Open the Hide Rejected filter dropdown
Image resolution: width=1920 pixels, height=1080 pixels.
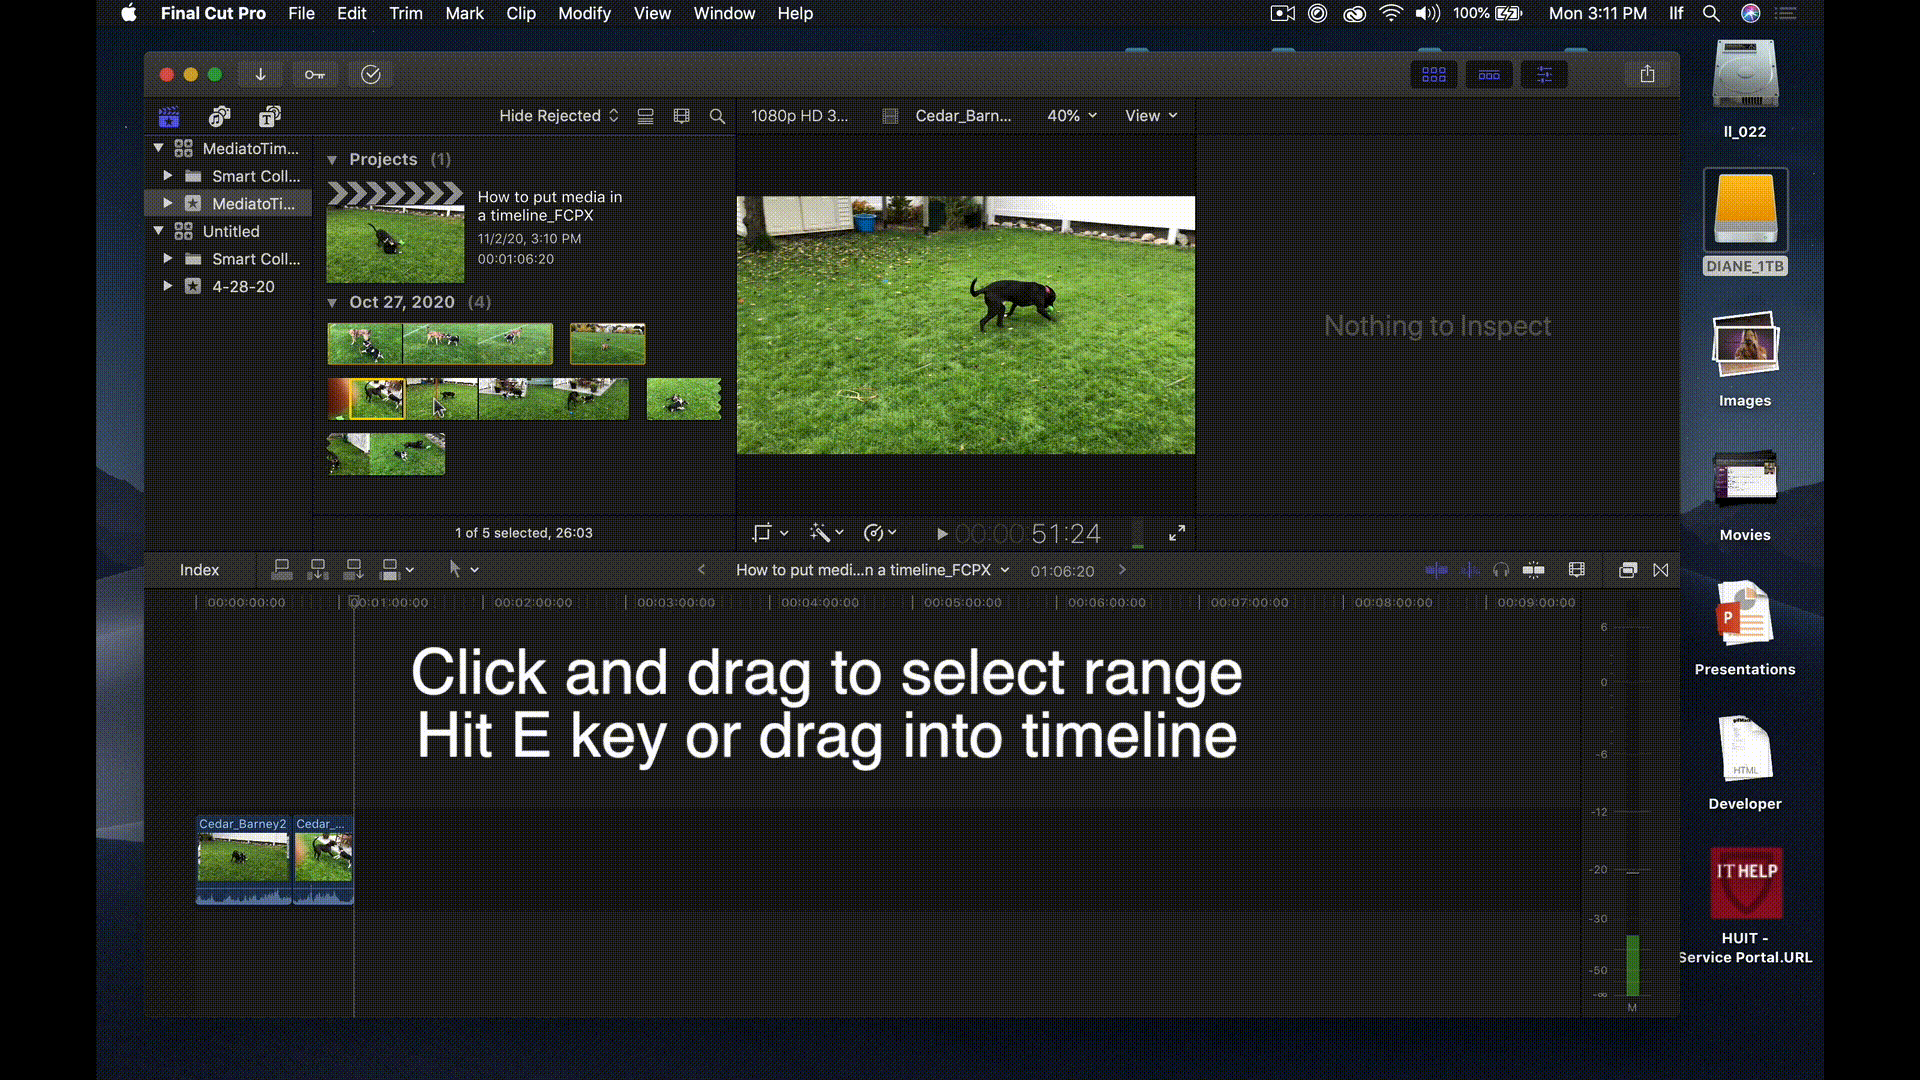click(x=558, y=116)
